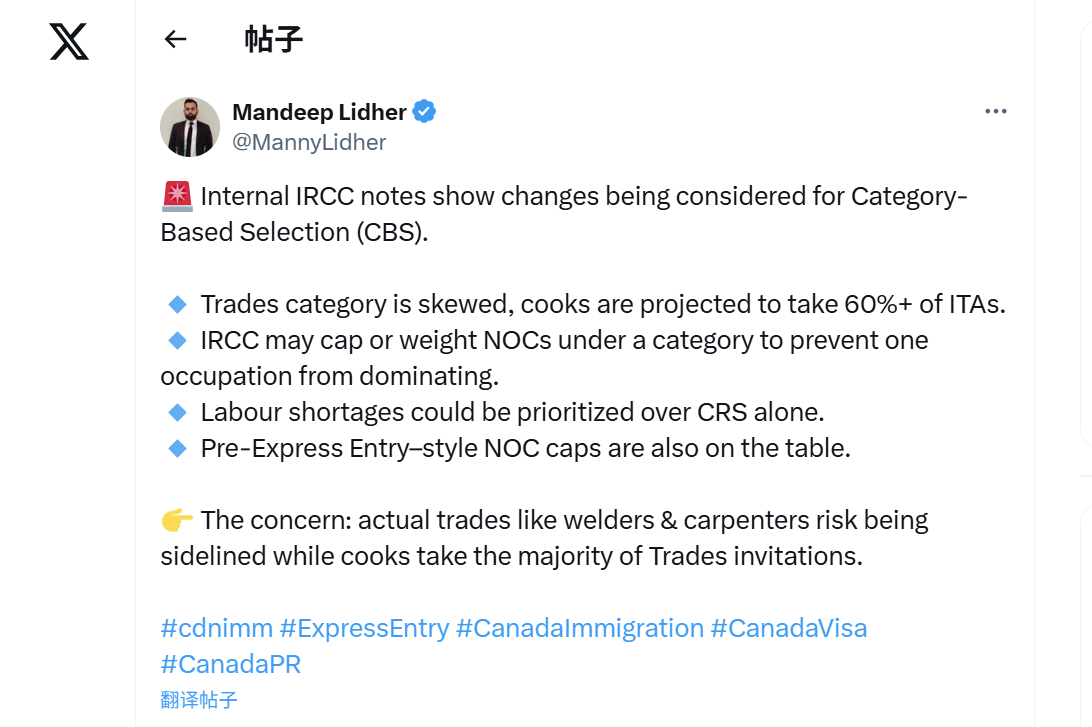Viewport: 1092px width, 727px height.
Task: Click the X logo home icon
Action: coord(69,41)
